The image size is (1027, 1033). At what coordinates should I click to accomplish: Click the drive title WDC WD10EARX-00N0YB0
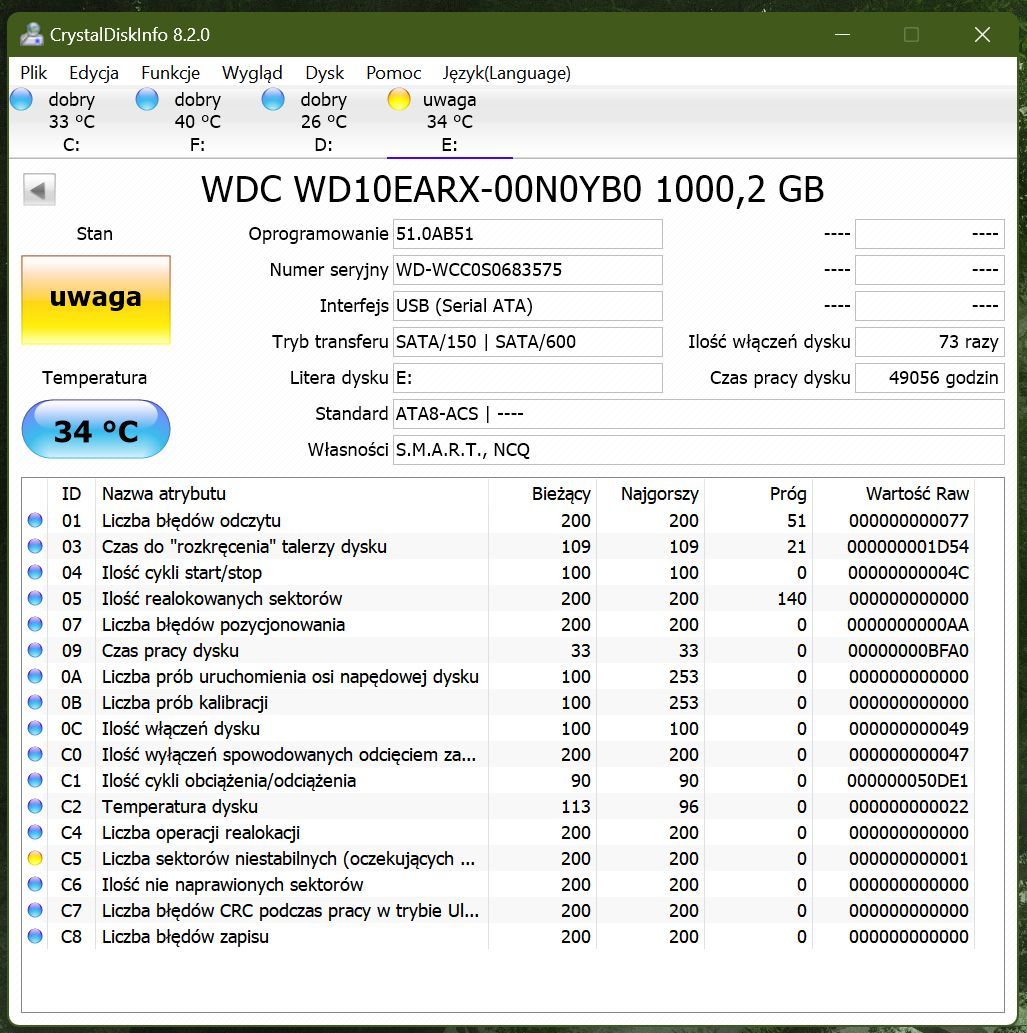point(513,190)
